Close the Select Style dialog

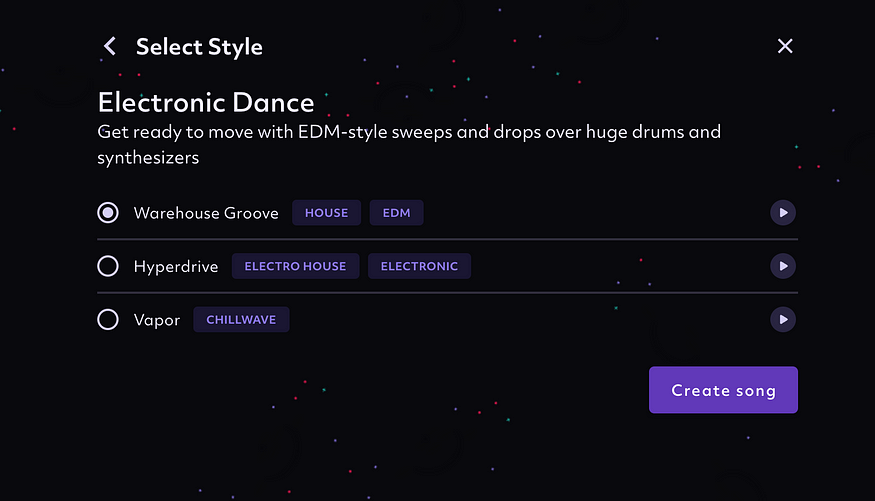785,46
